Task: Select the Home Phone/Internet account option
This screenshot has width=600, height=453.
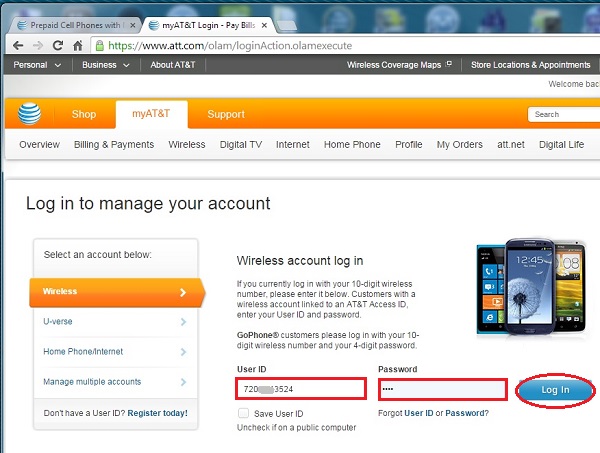Action: pos(115,352)
